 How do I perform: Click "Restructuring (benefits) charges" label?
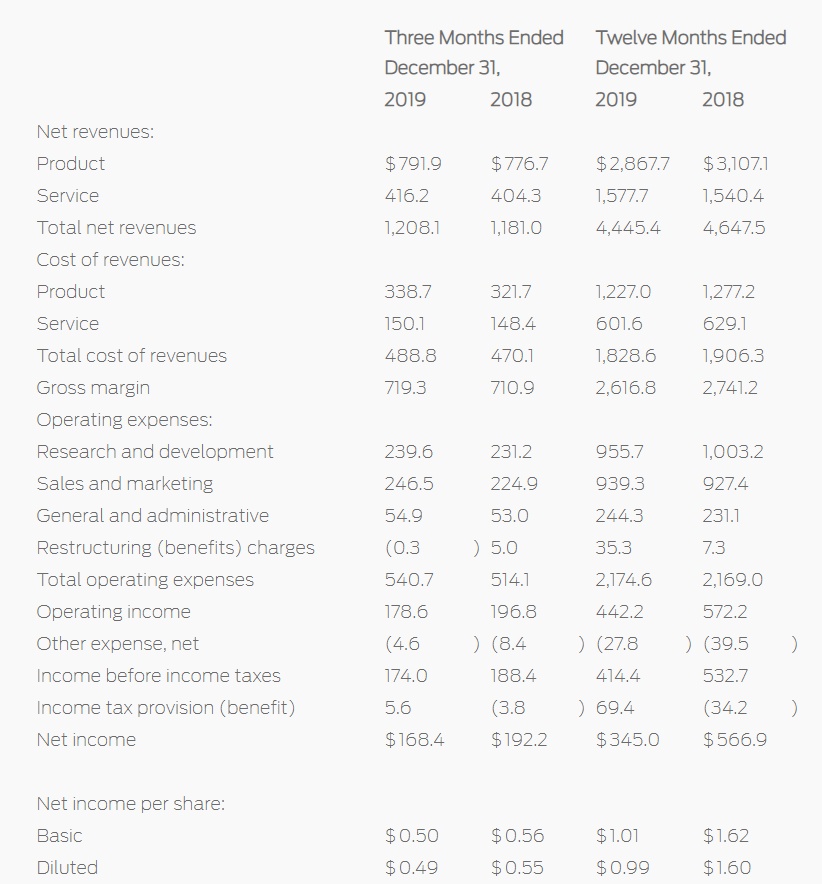coord(175,547)
